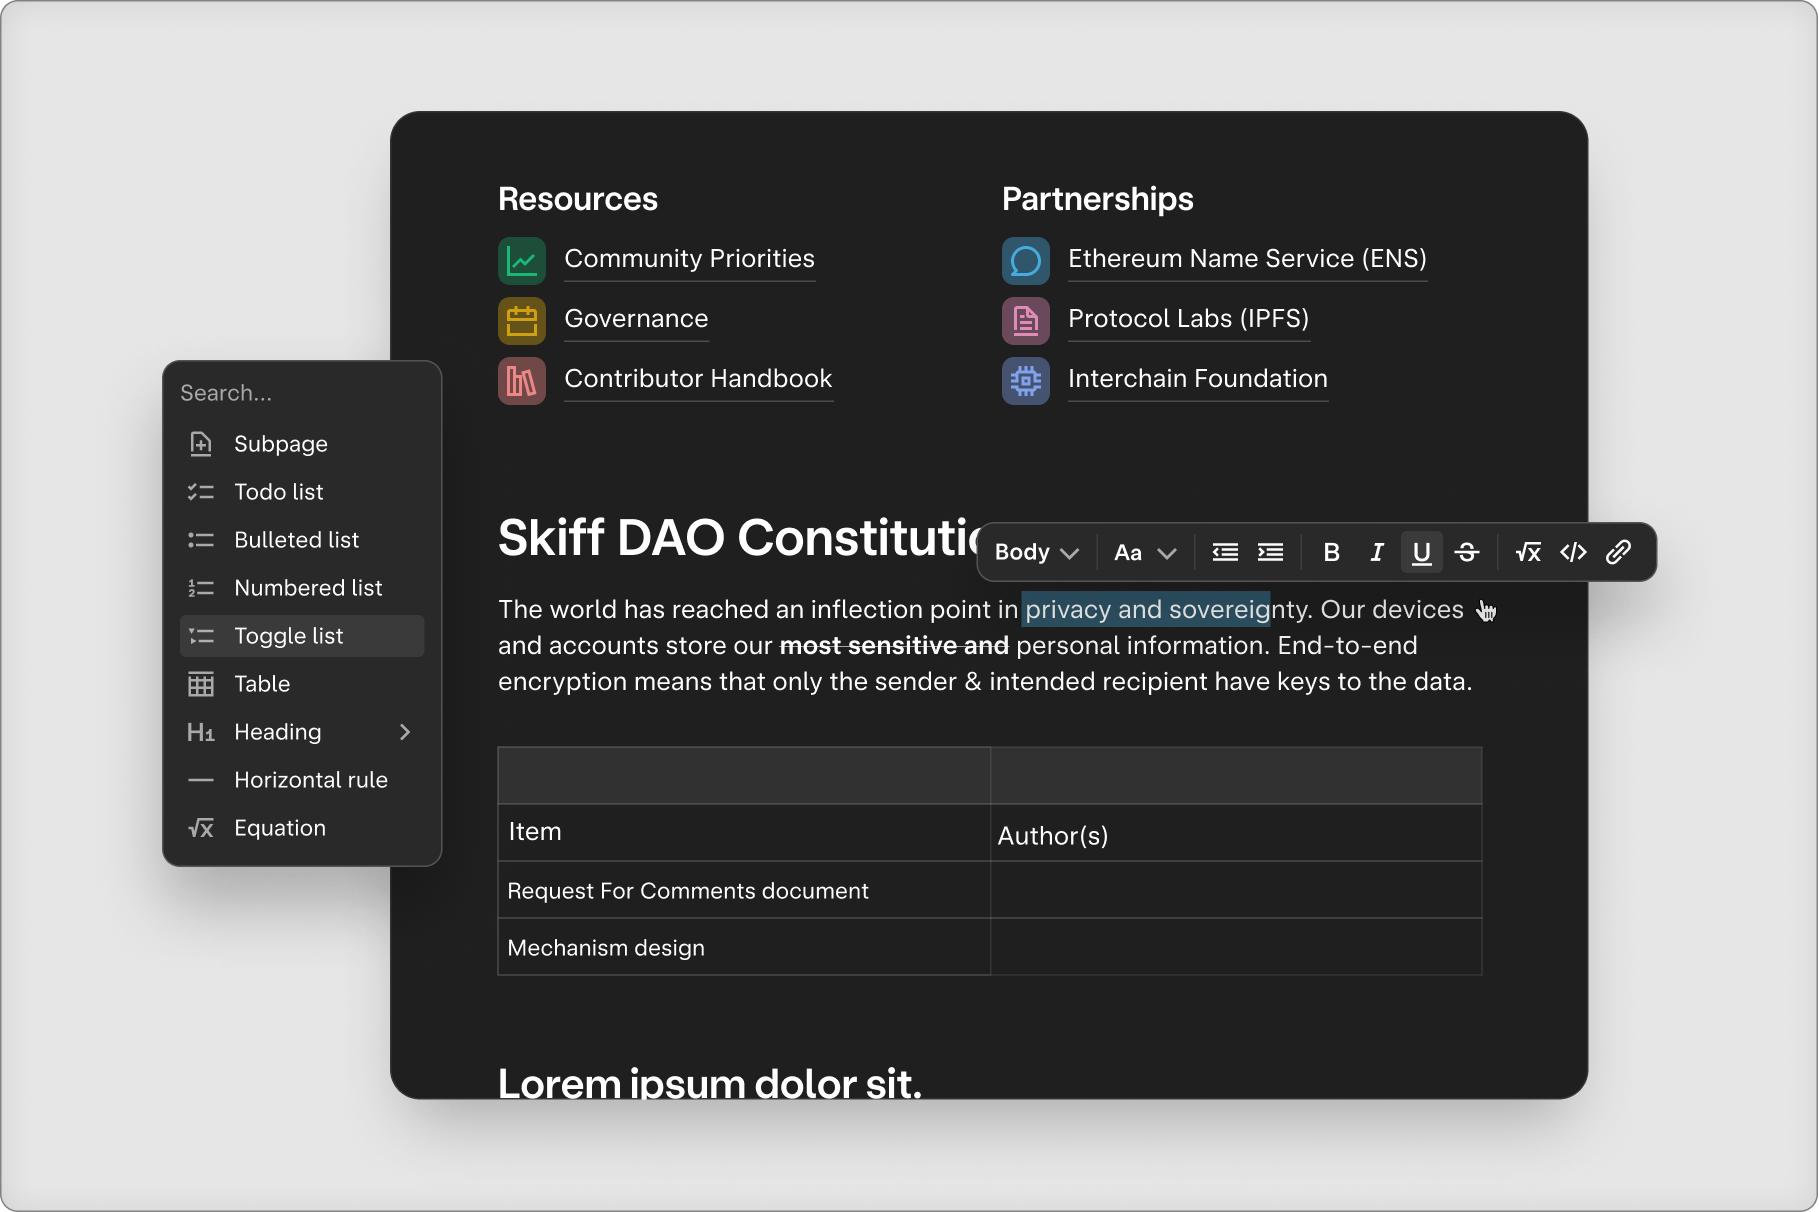Select the Toggle list menu entry
Image resolution: width=1819 pixels, height=1212 pixels.
302,636
